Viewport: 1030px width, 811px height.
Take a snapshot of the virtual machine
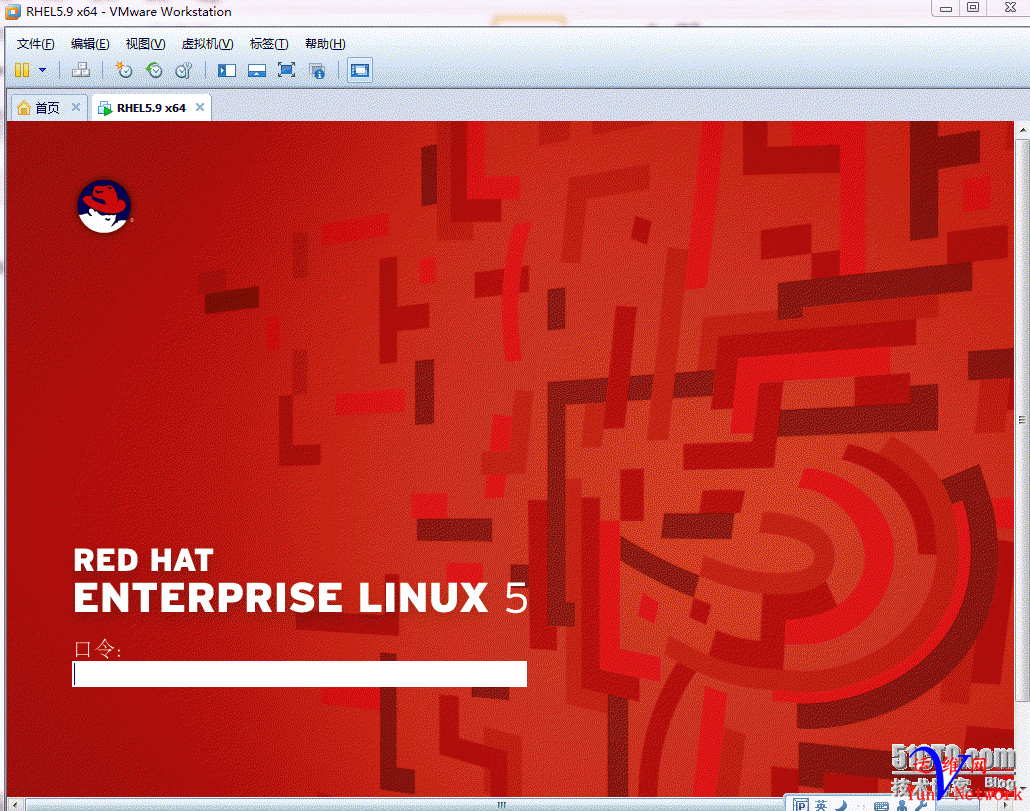[x=123, y=70]
